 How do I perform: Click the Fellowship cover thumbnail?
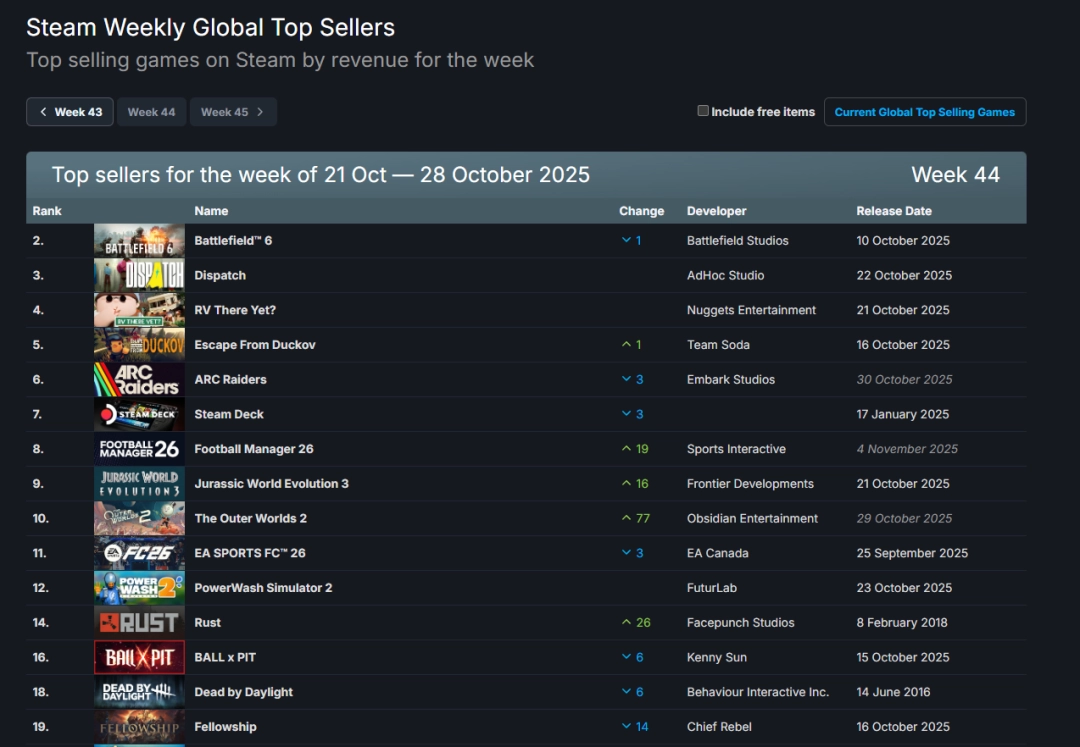coord(139,726)
